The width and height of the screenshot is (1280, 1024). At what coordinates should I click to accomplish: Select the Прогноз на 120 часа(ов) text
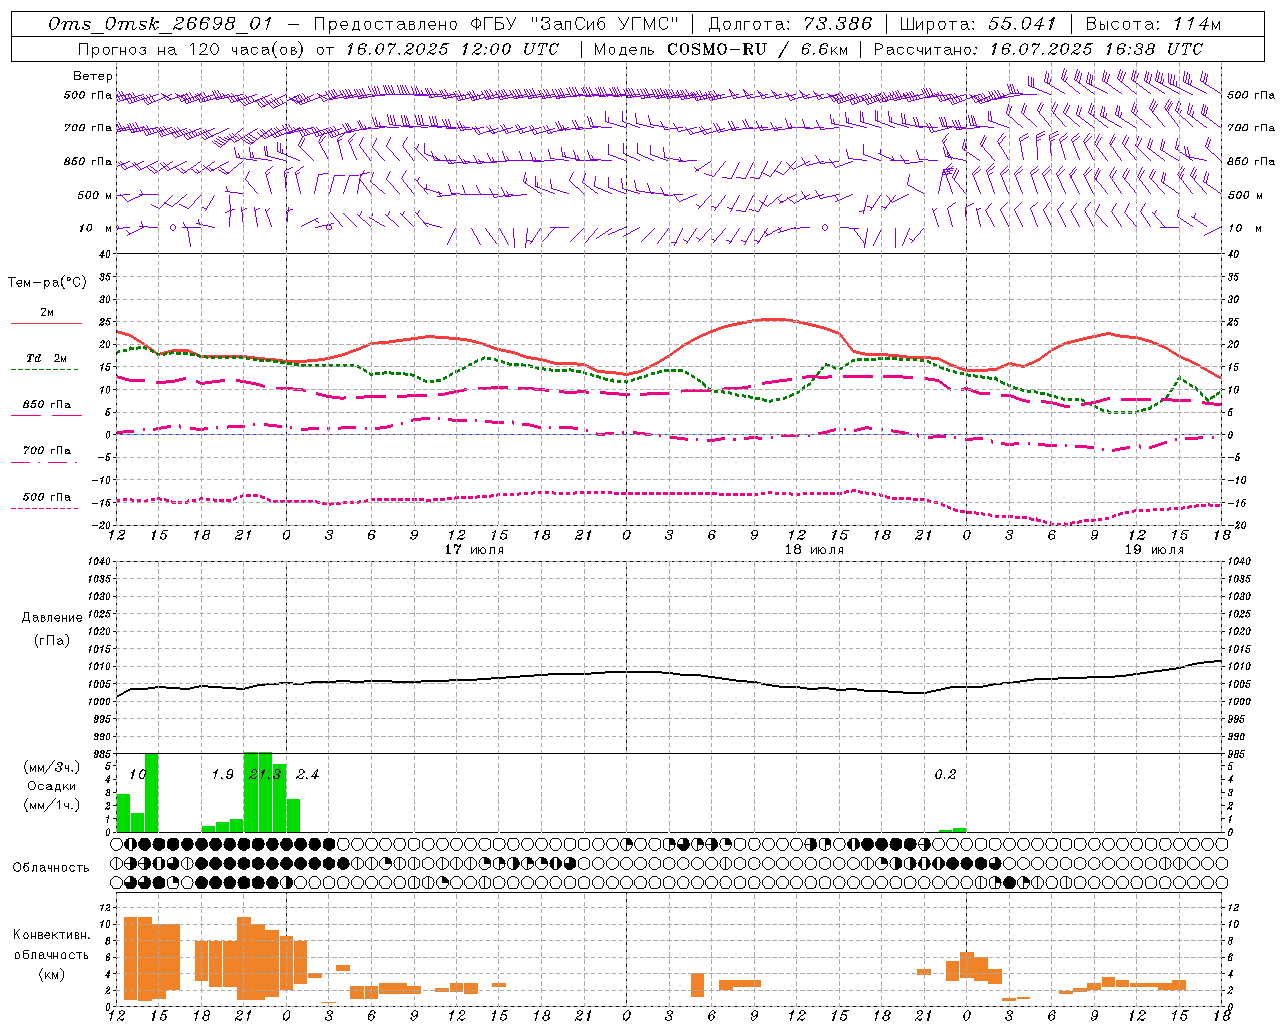(x=191, y=49)
